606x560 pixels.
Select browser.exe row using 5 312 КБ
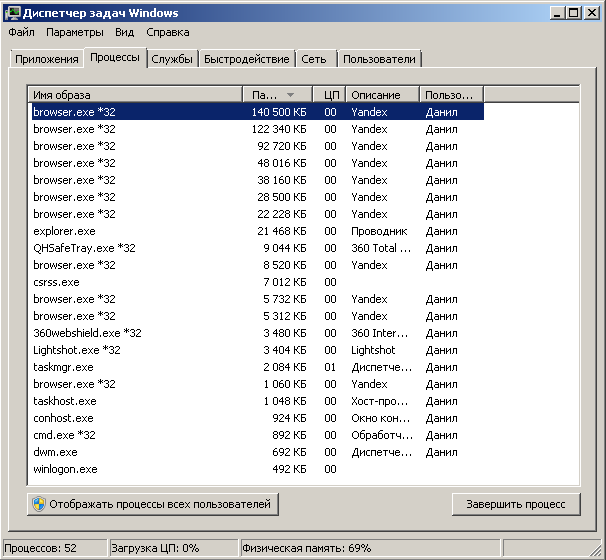[256, 316]
